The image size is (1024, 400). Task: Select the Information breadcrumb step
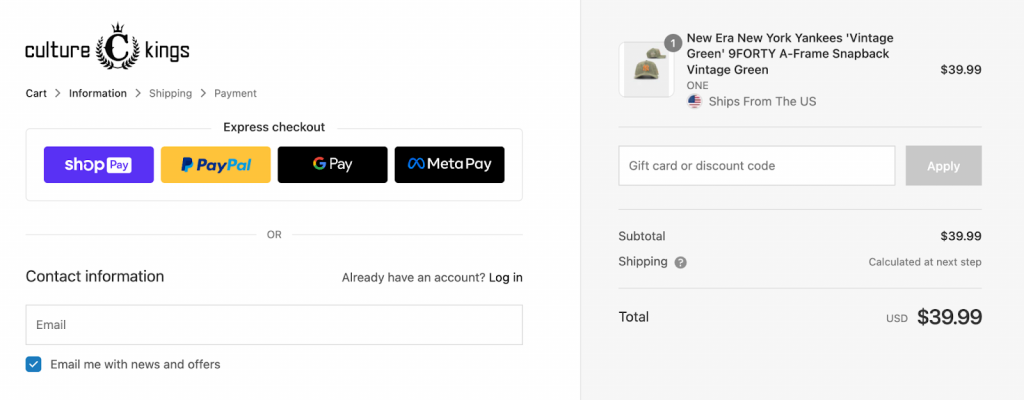coord(98,93)
